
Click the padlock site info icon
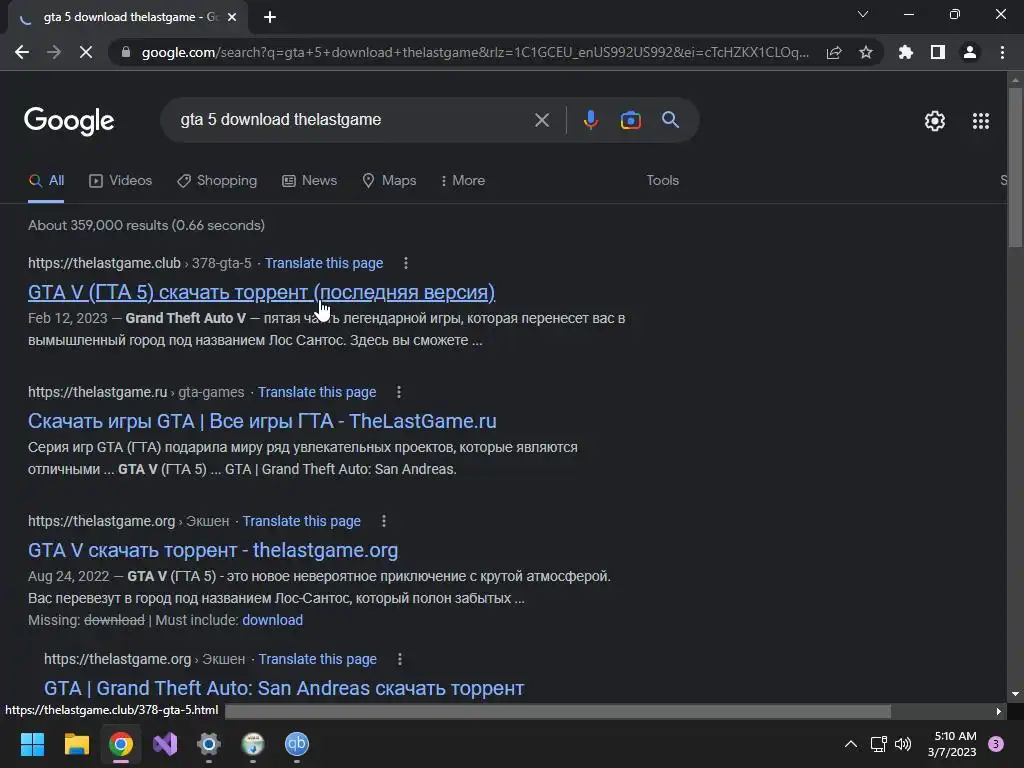coord(126,52)
